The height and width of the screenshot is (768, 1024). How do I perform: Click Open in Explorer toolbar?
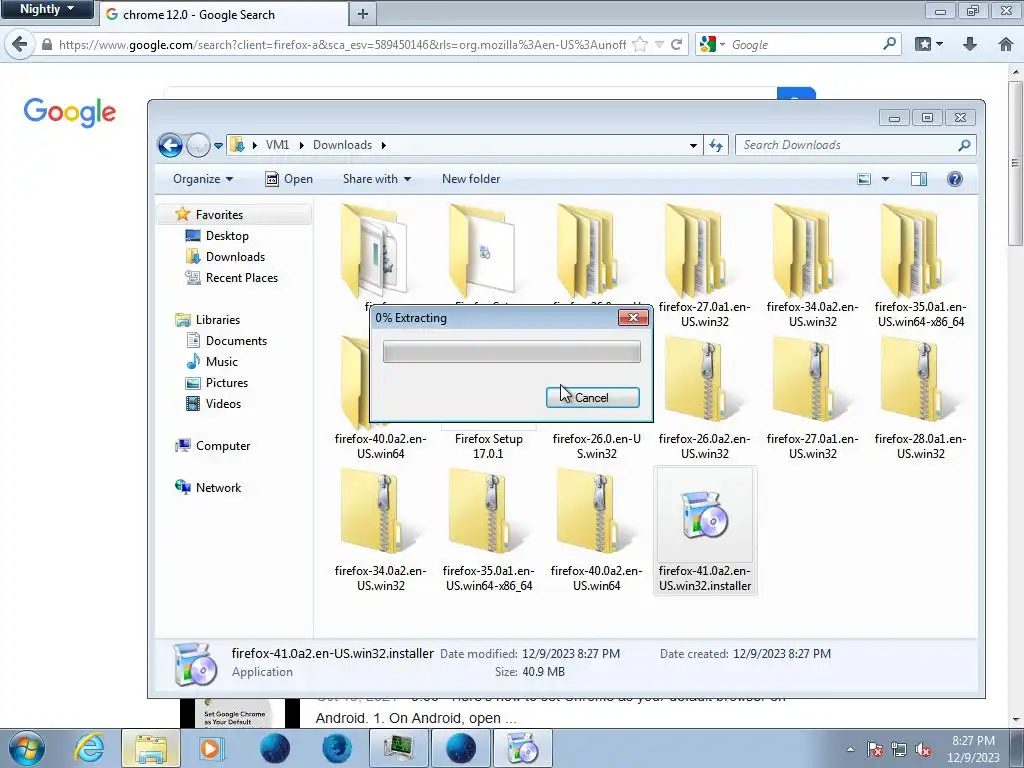(x=289, y=179)
